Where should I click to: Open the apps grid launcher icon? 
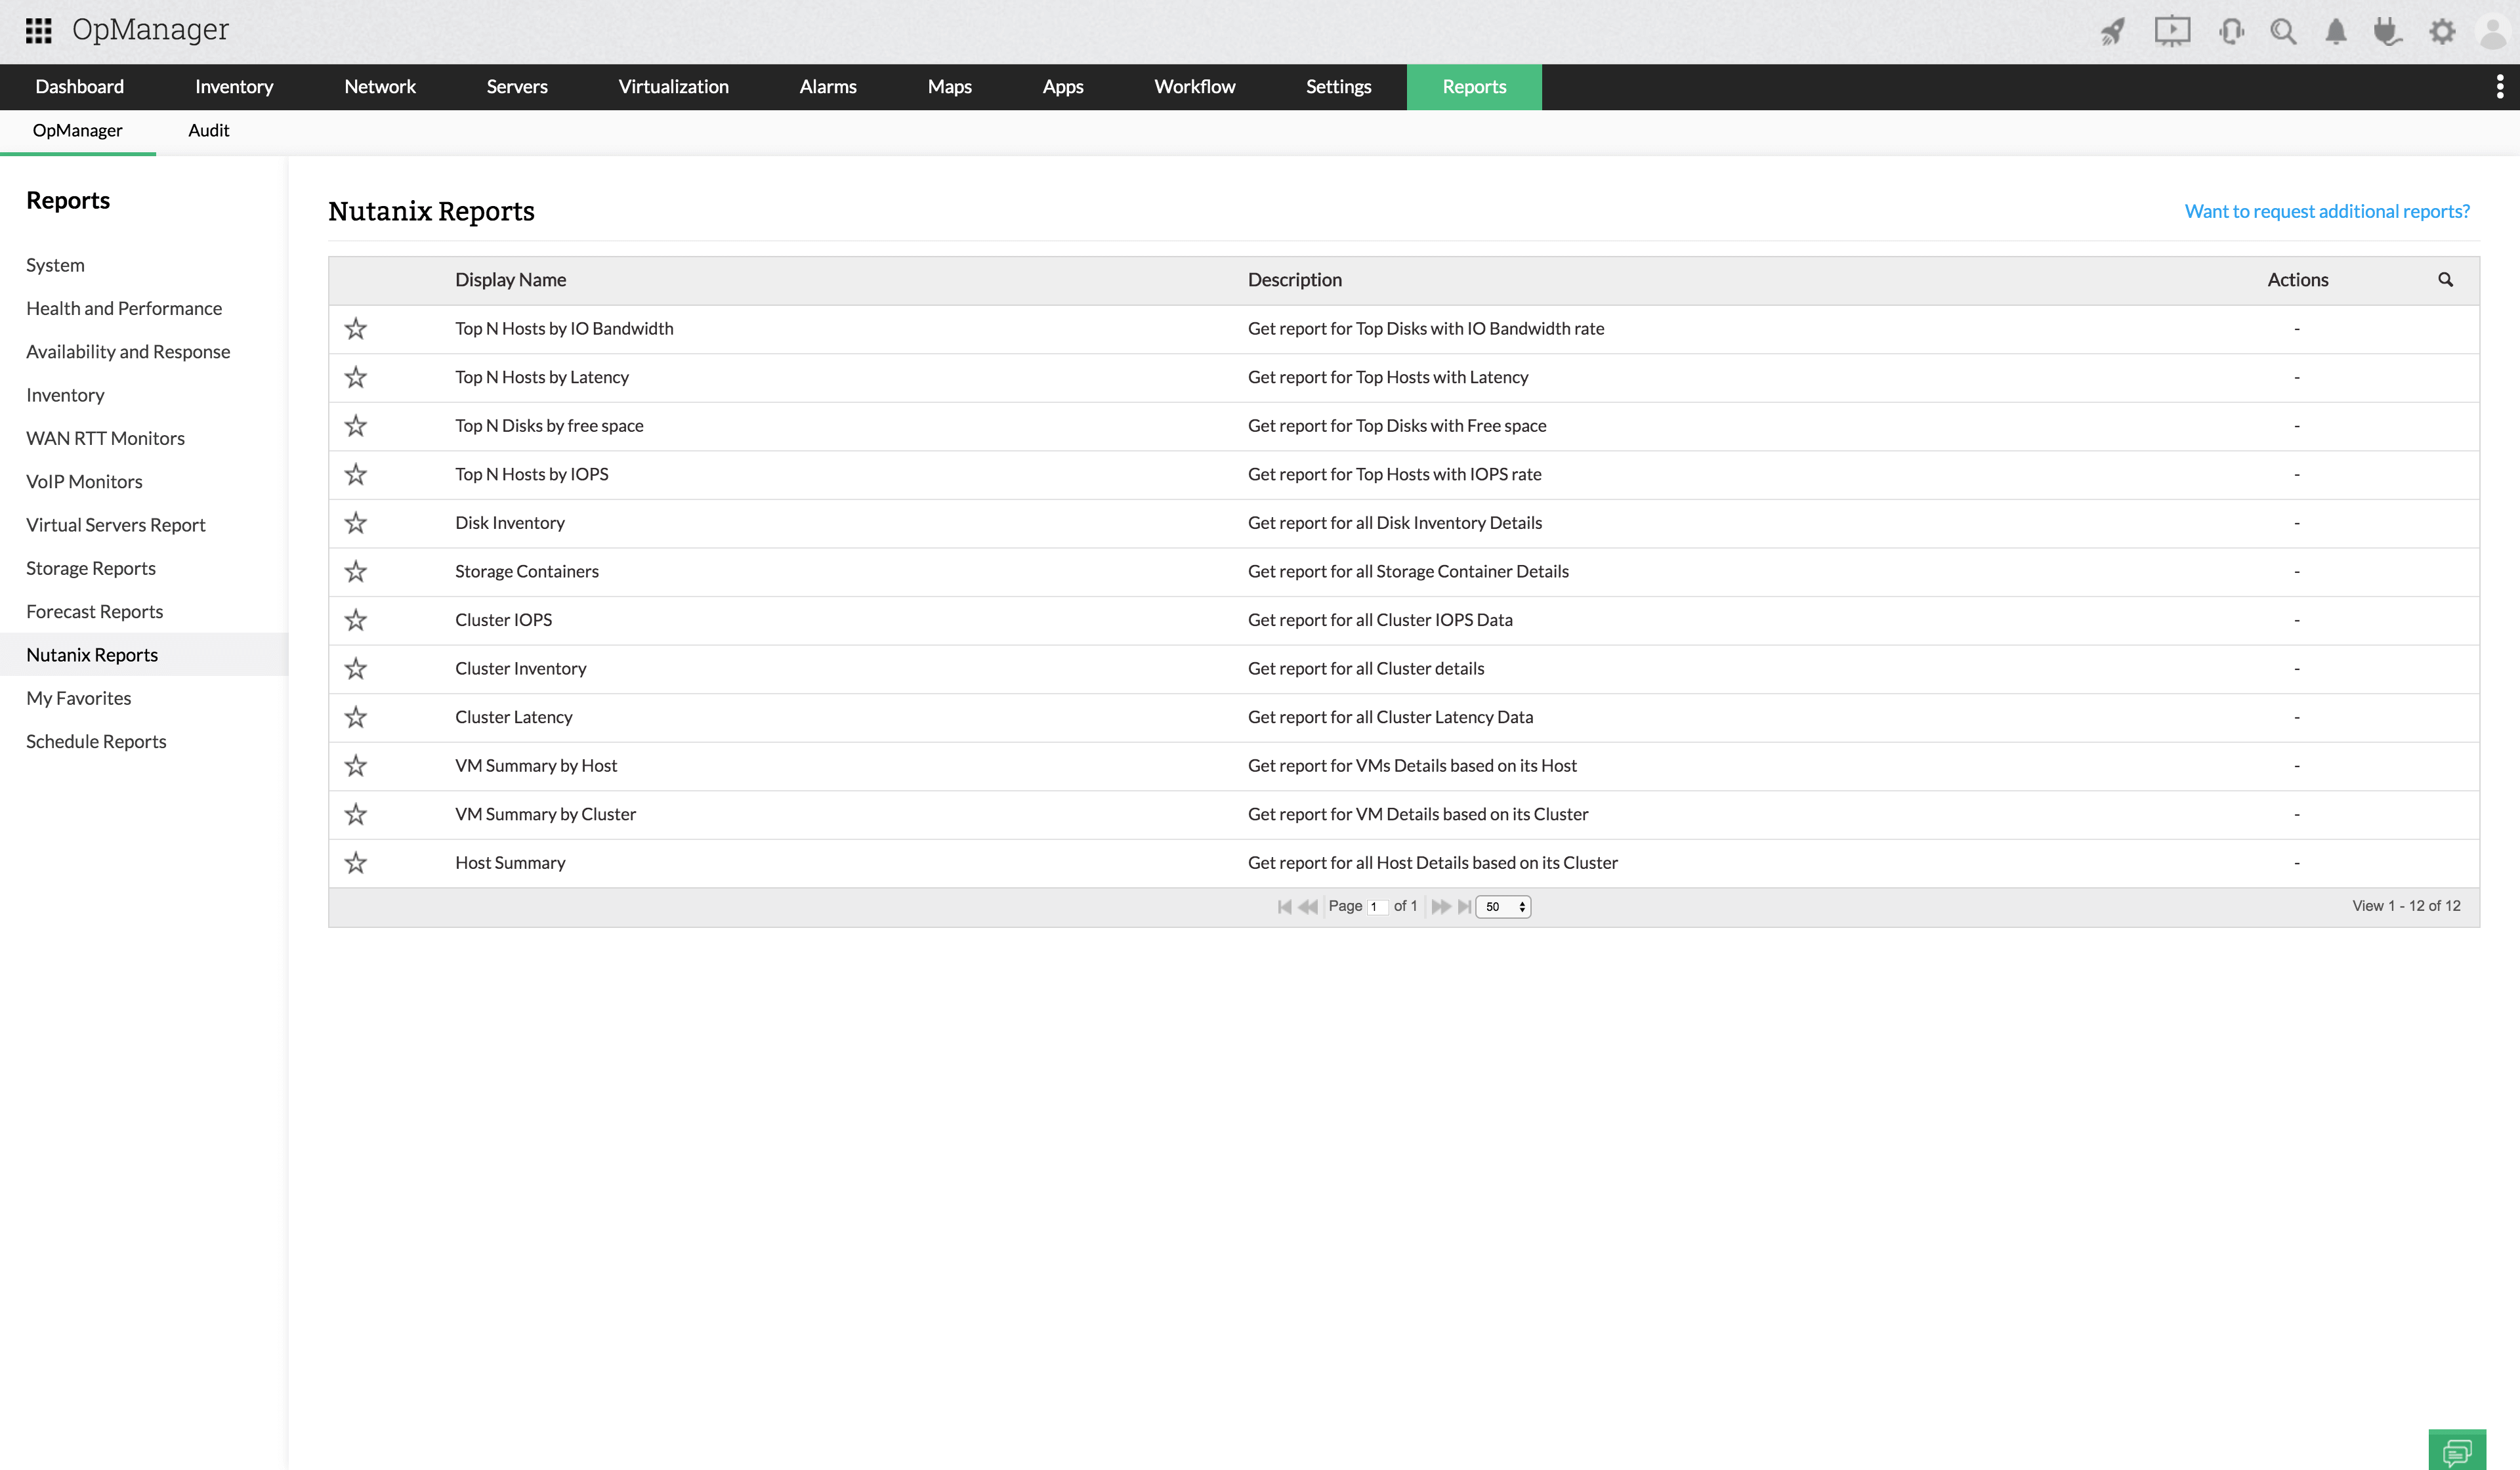click(x=38, y=30)
